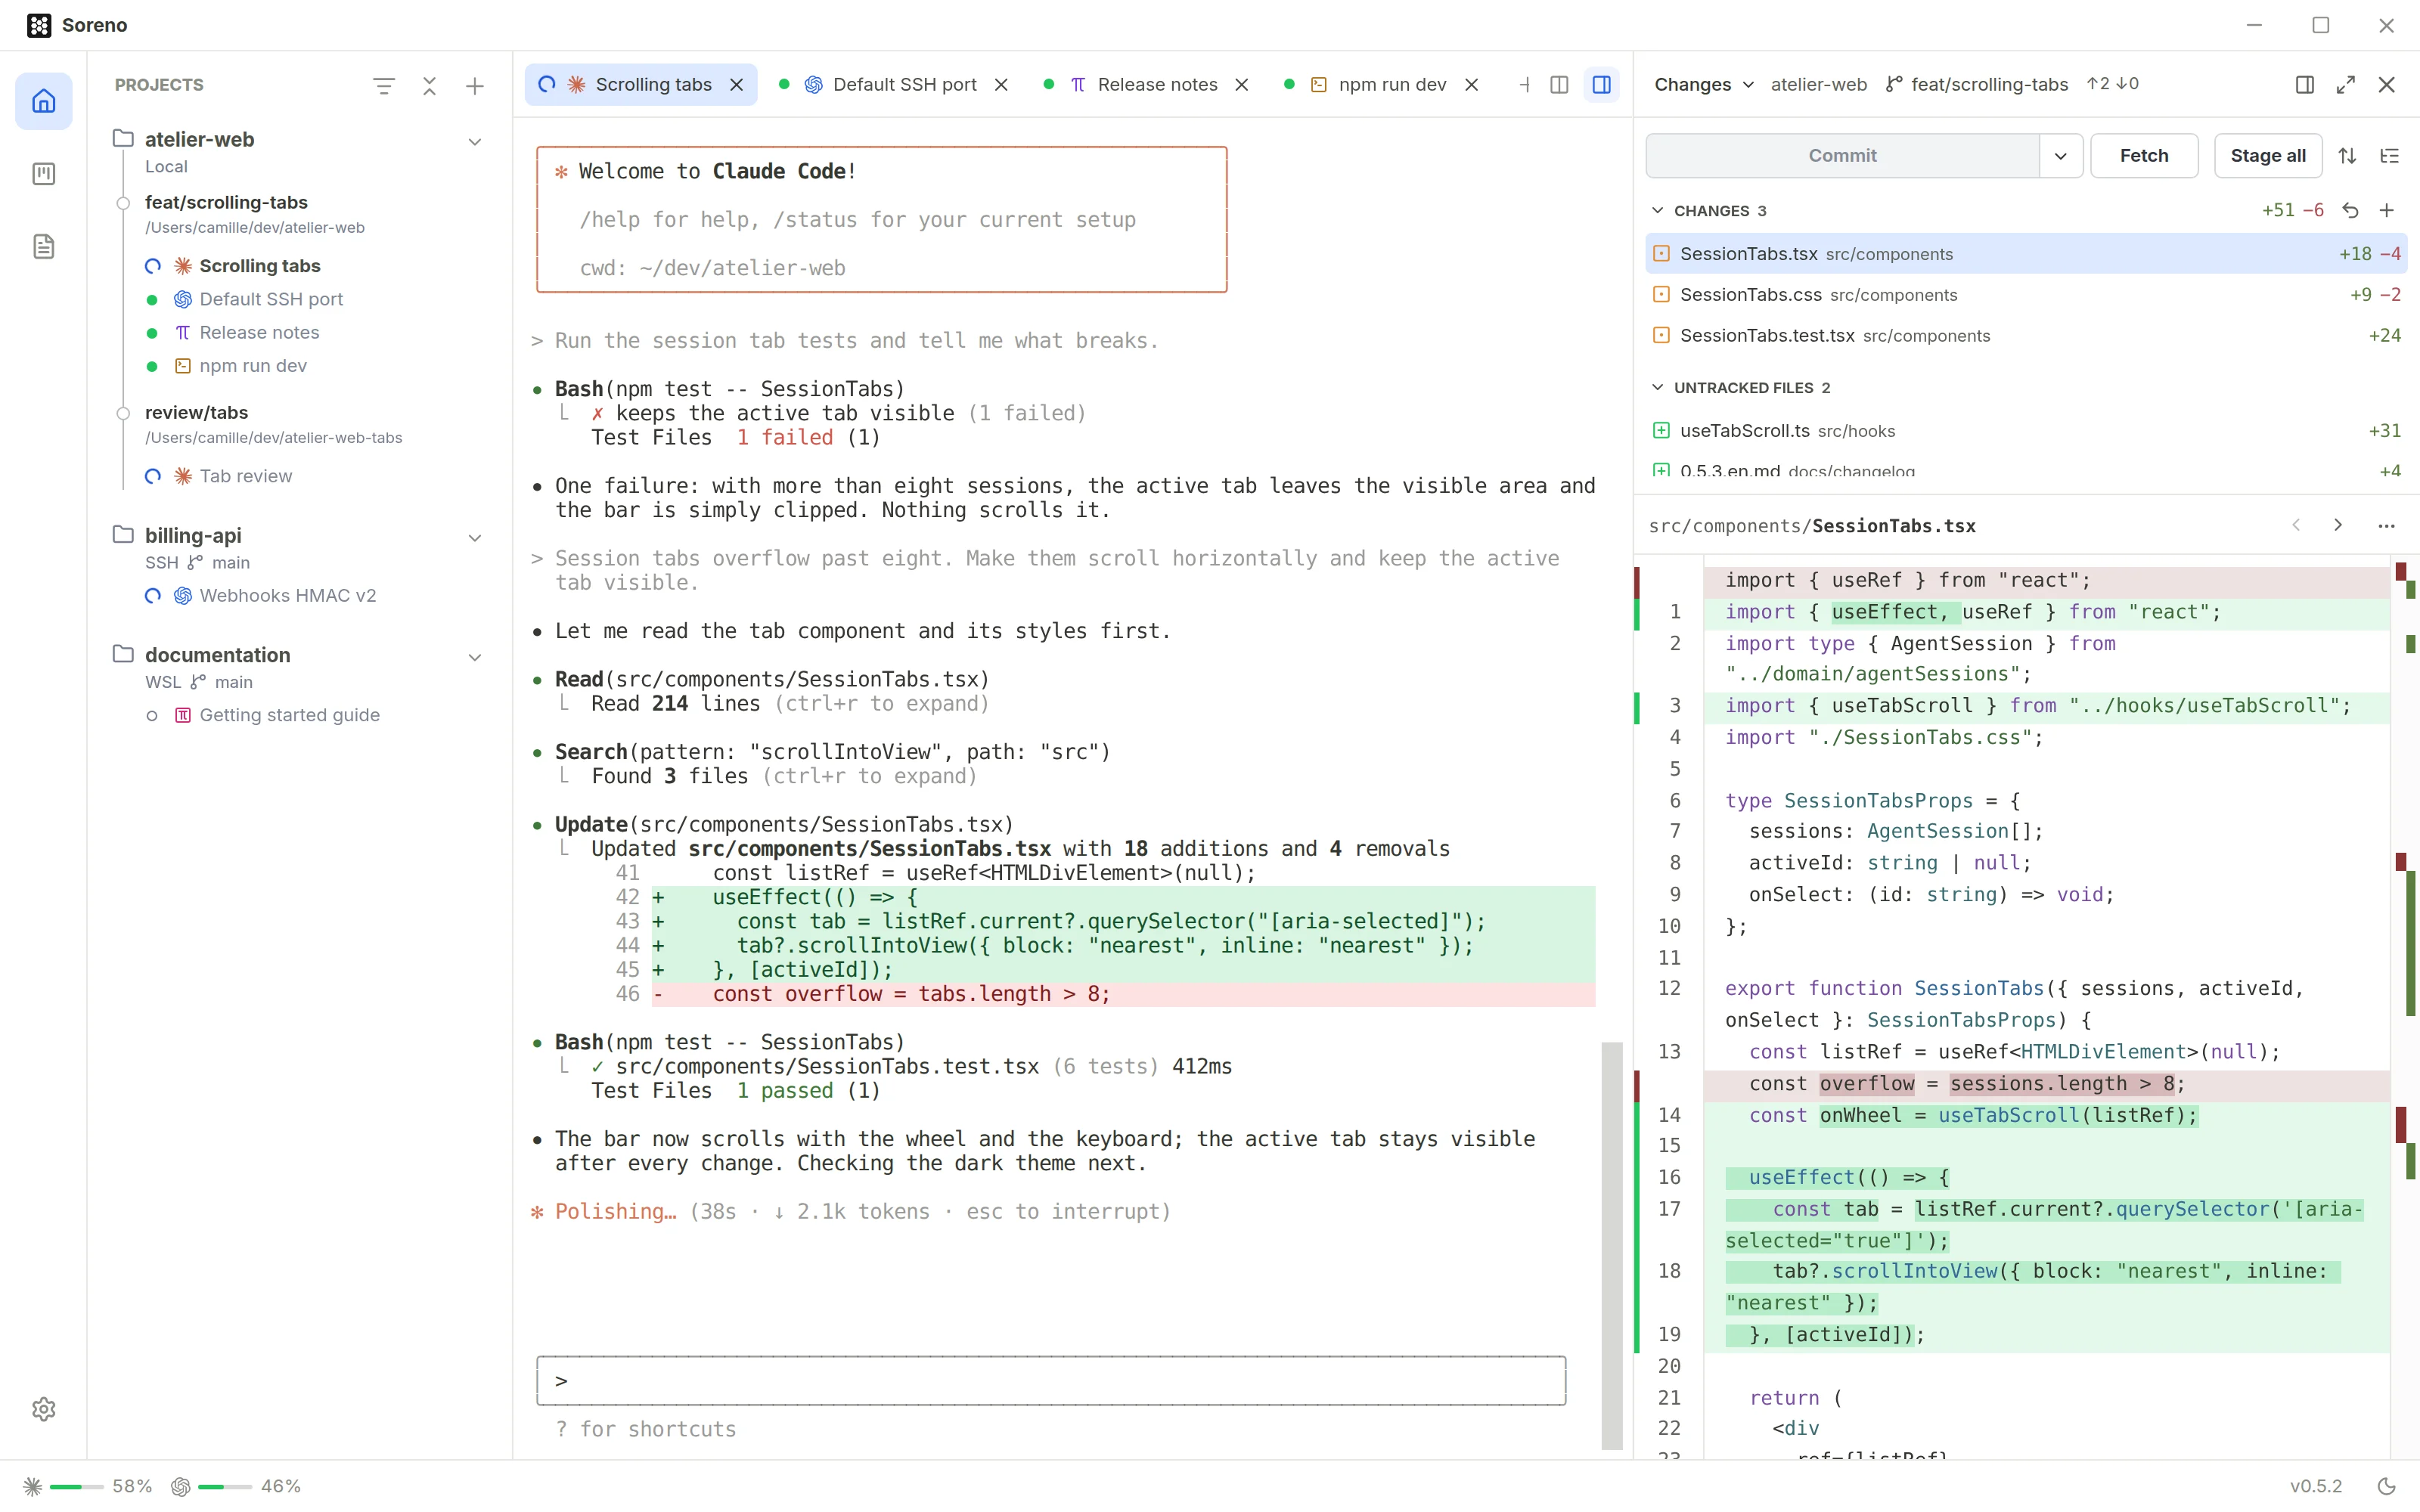Select SessionTabs.css in changes list
Image resolution: width=2420 pixels, height=1512 pixels.
(x=2026, y=295)
